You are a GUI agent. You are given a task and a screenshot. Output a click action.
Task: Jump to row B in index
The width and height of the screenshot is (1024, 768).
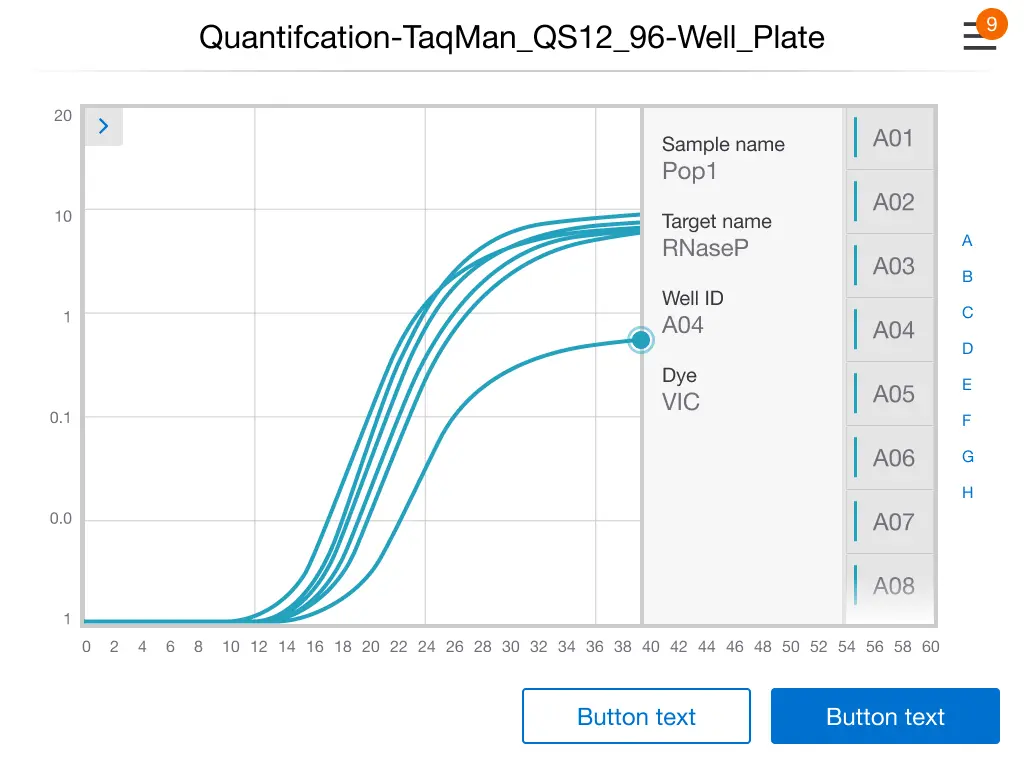pos(967,277)
